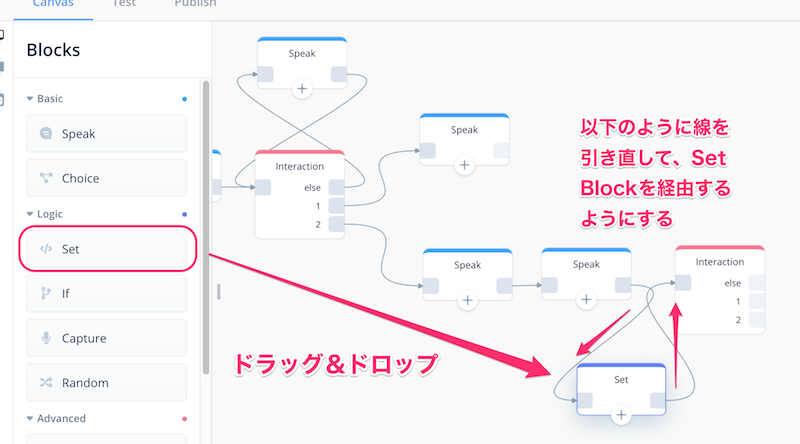Click the plus icon on the top Speak block

click(x=302, y=89)
